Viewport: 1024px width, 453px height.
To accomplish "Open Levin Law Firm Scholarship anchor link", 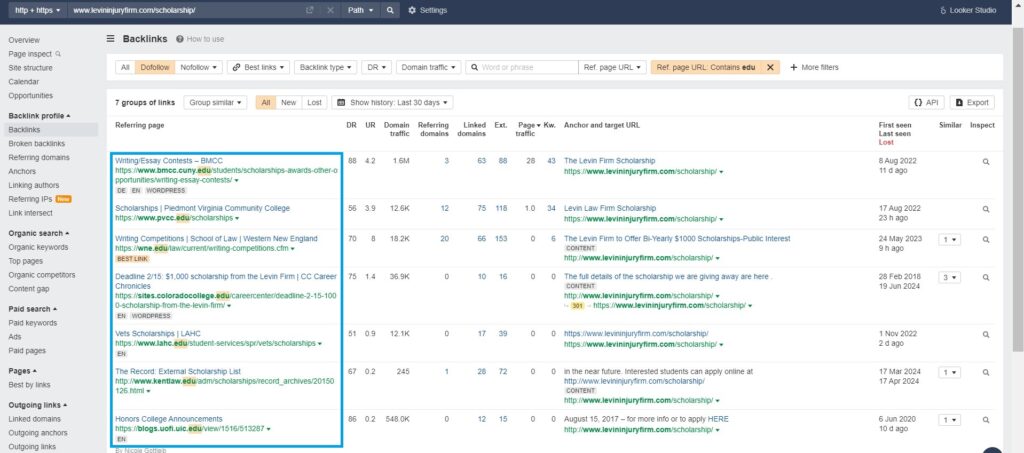I will pyautogui.click(x=610, y=208).
